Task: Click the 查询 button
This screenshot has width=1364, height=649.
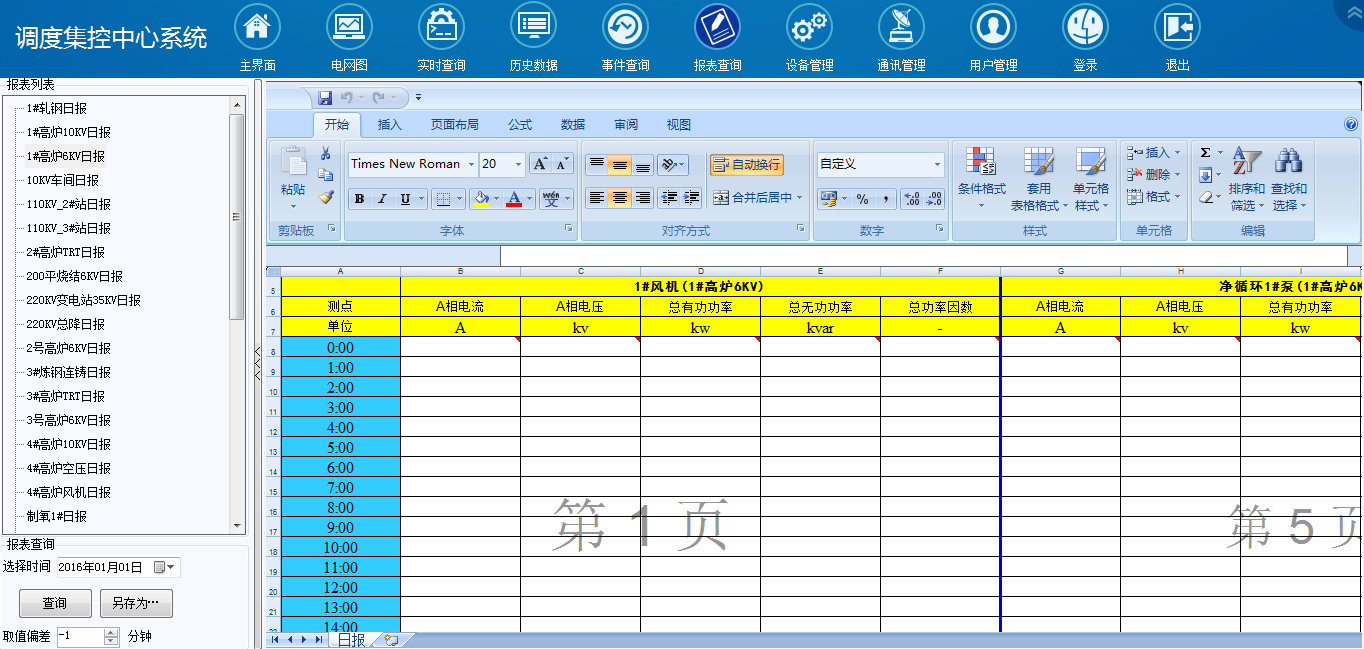Action: click(x=54, y=603)
